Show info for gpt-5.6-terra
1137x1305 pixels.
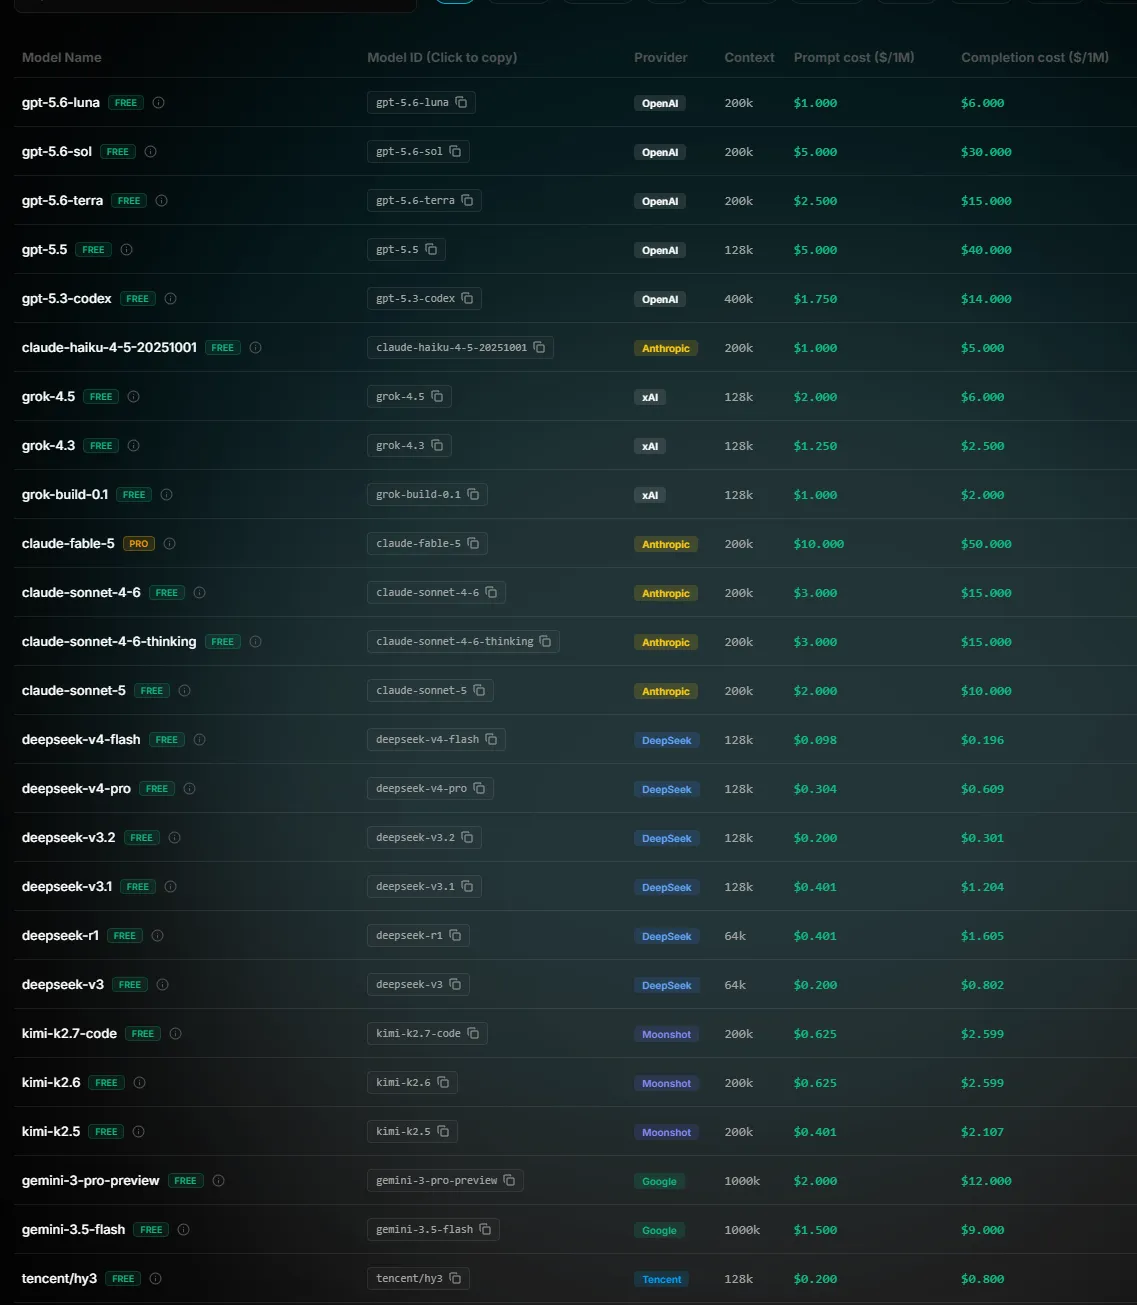(x=161, y=201)
